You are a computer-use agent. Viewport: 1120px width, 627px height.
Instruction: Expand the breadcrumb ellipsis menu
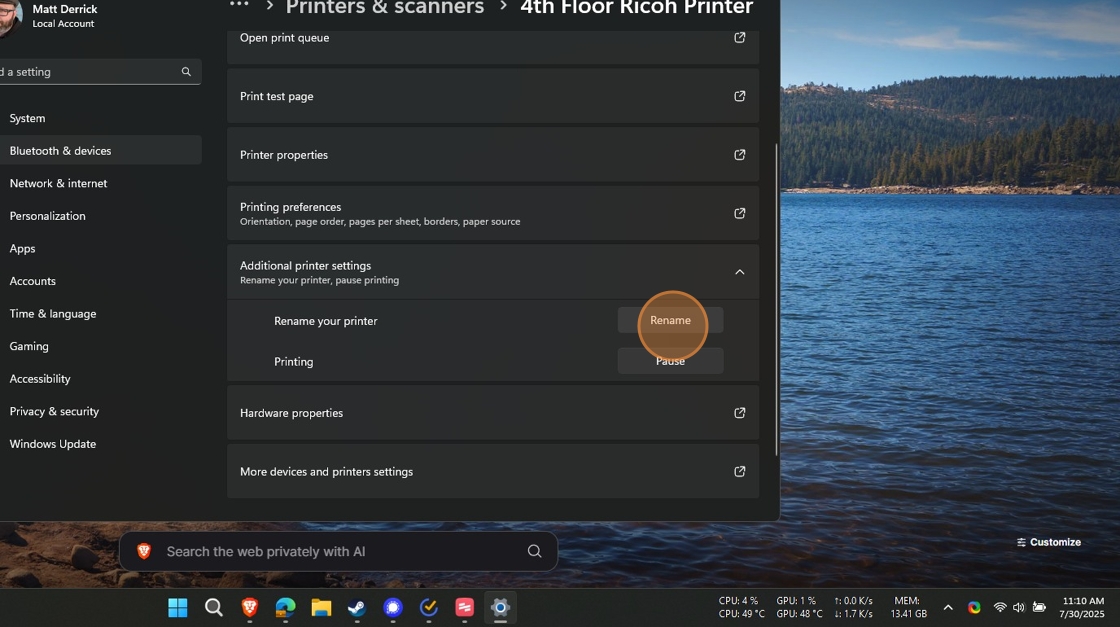point(239,6)
